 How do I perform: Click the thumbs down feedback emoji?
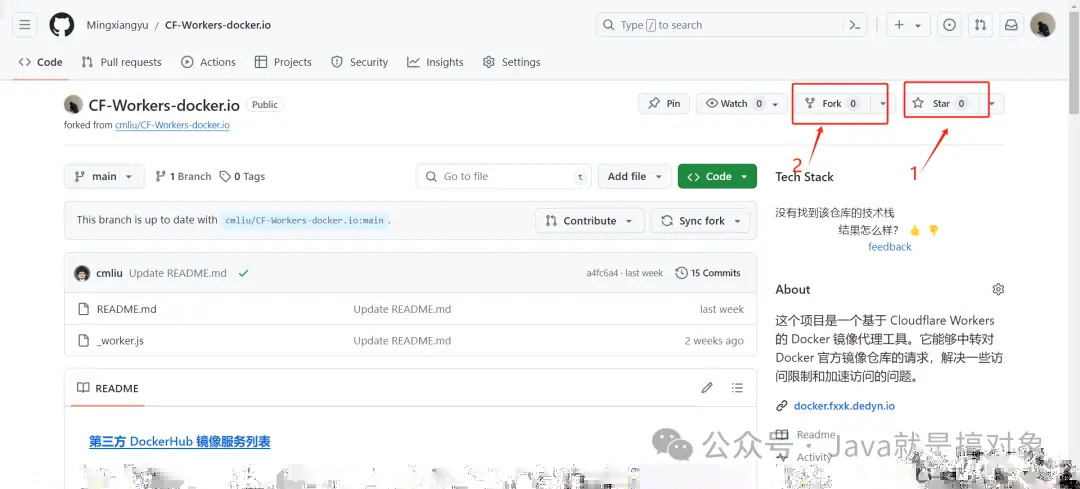click(x=933, y=230)
